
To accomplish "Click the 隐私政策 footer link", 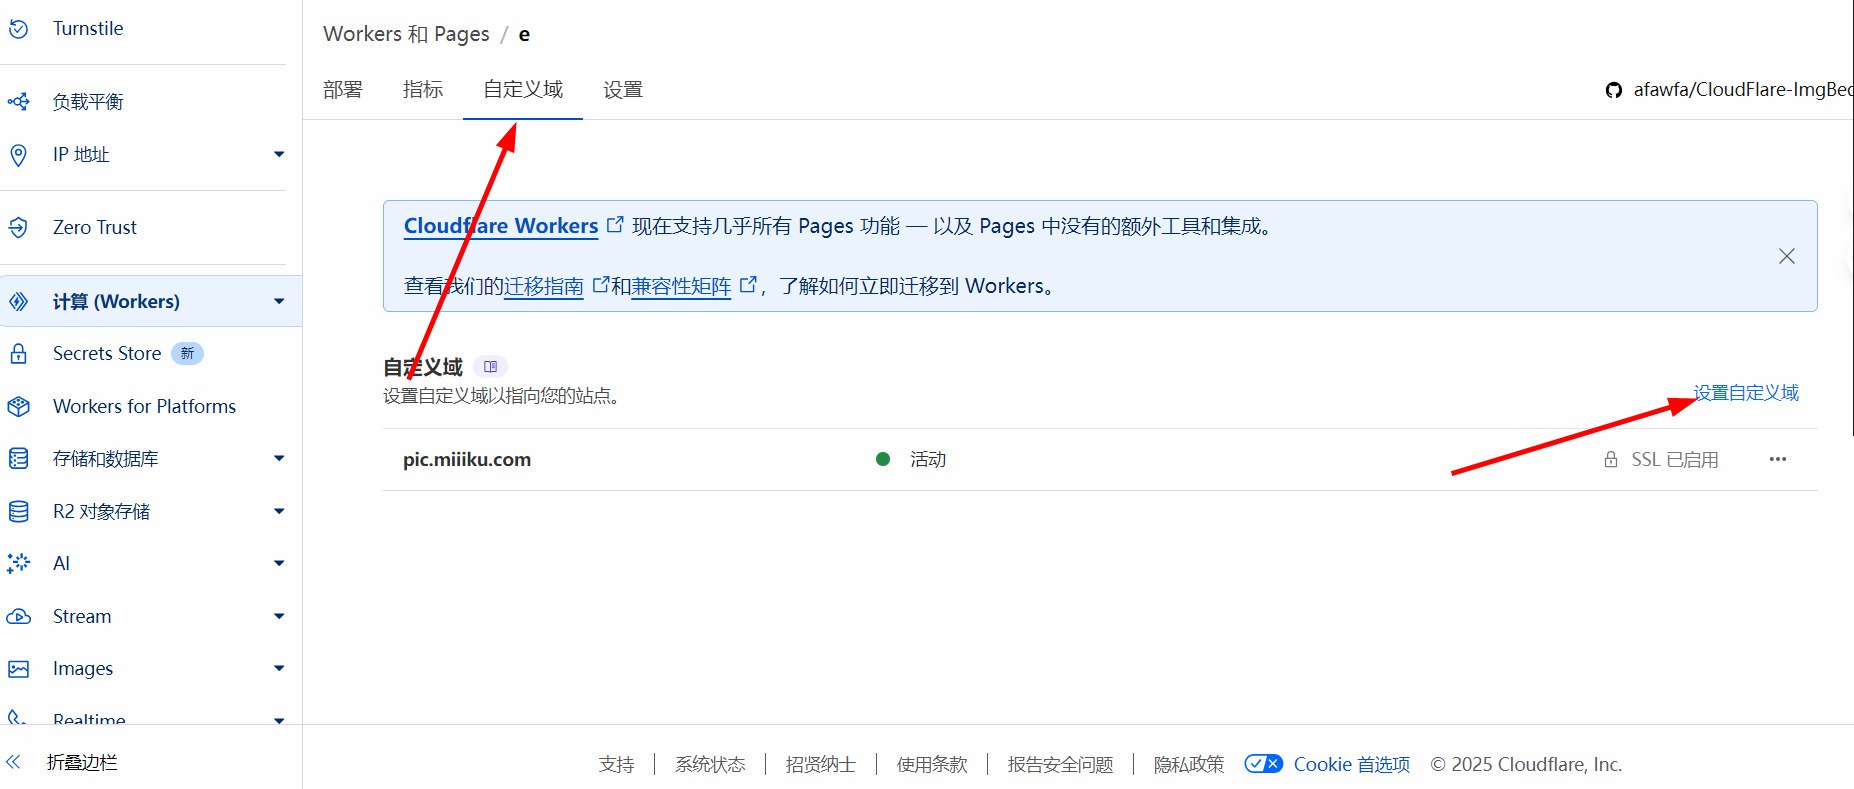I will tap(1189, 764).
